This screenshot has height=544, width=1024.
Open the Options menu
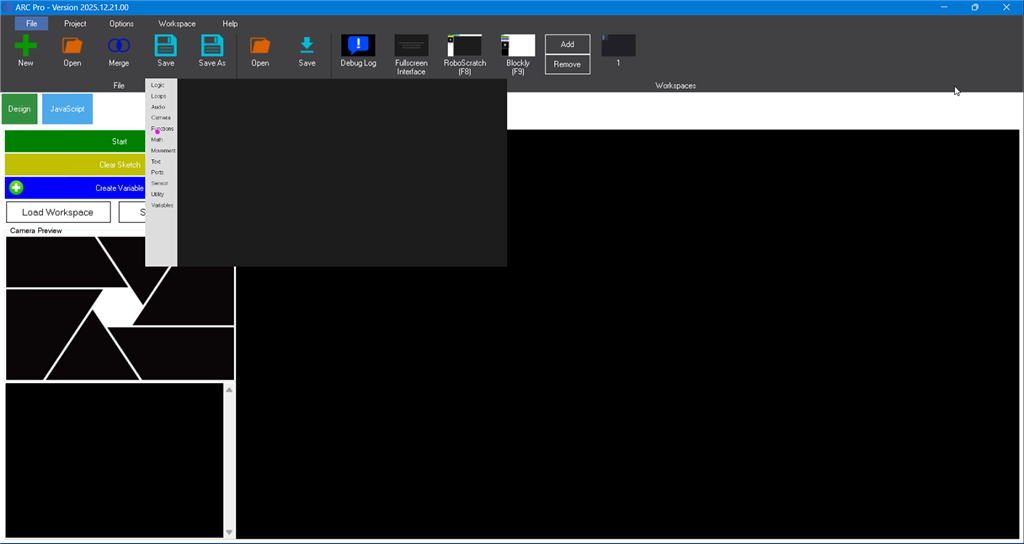tap(121, 23)
